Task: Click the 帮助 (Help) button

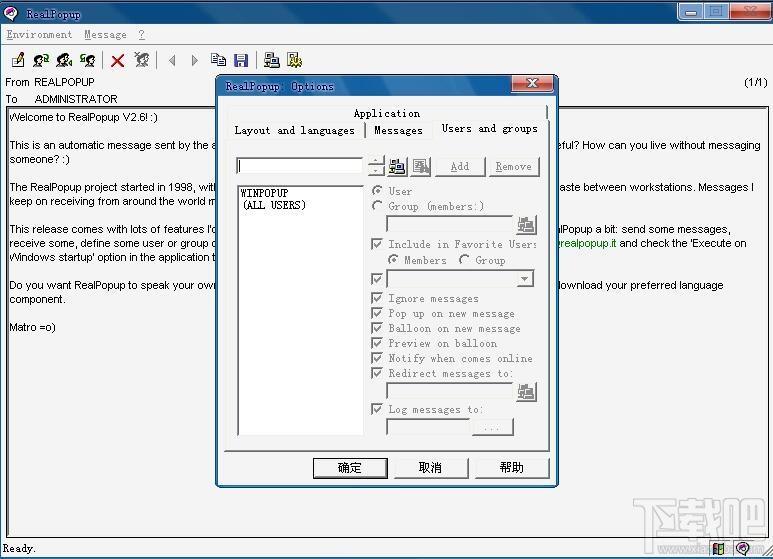Action: coord(512,468)
